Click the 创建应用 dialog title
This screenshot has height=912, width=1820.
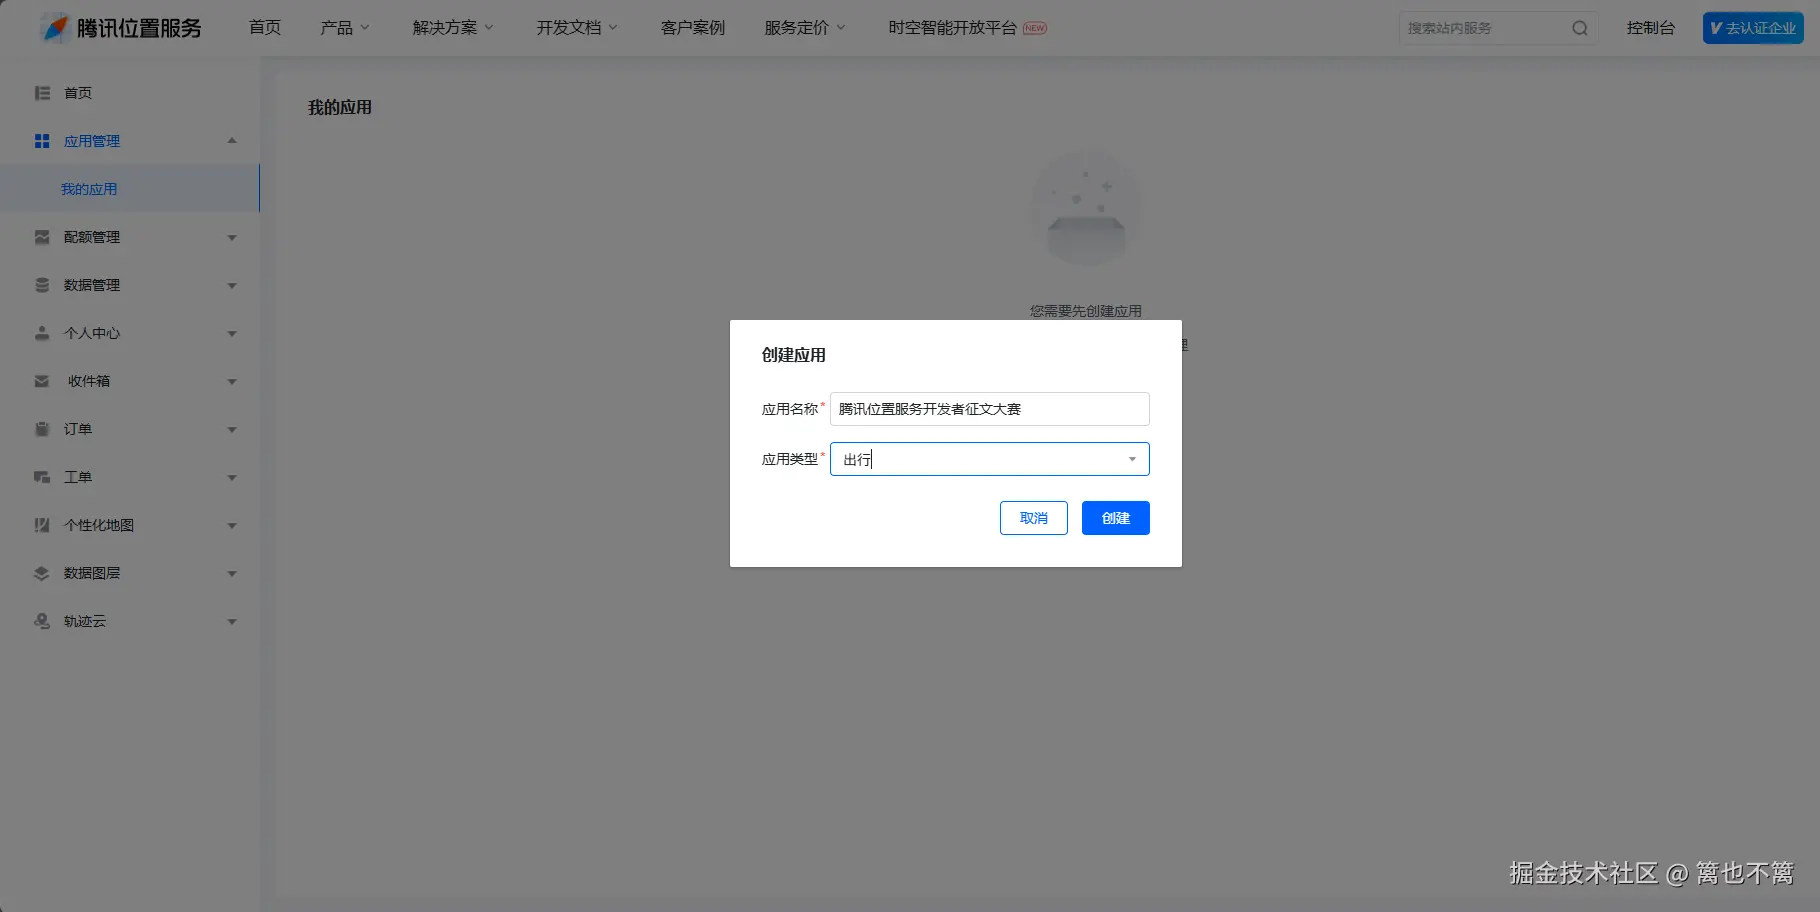pos(794,355)
